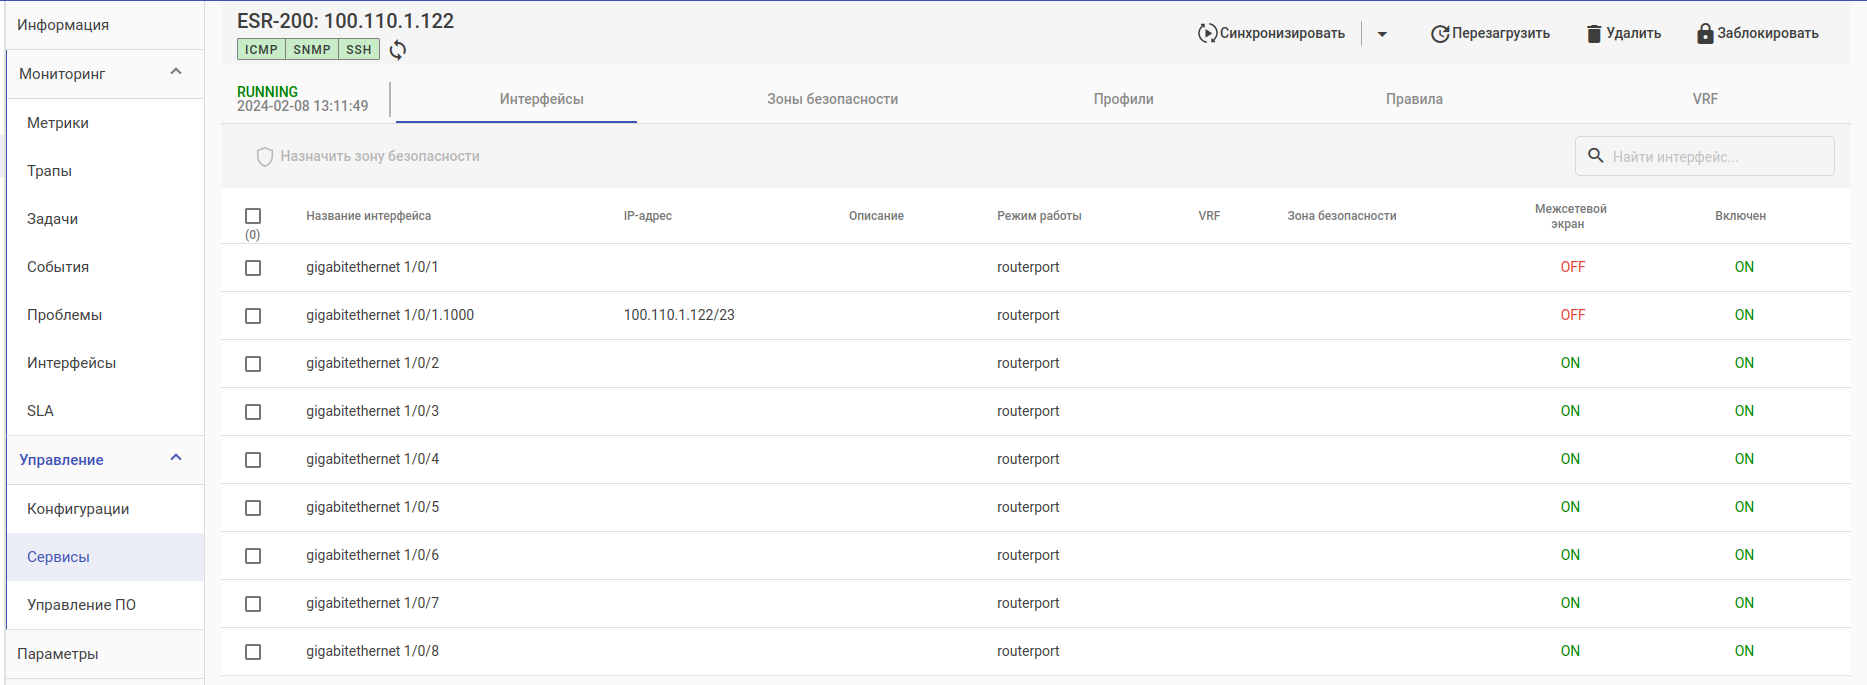Collapse the Management sidebar section chevron
The image size is (1867, 685).
[x=176, y=458]
